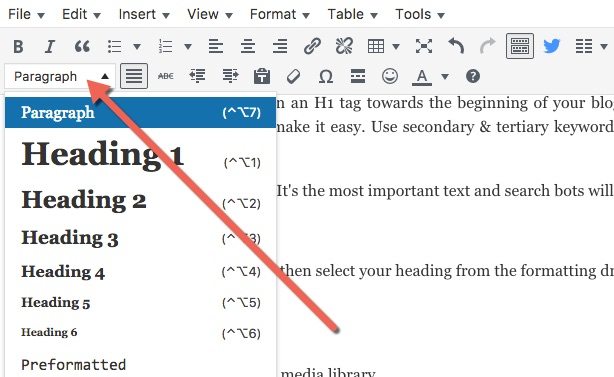
Task: Clear formatting with the eraser icon
Action: (293, 76)
